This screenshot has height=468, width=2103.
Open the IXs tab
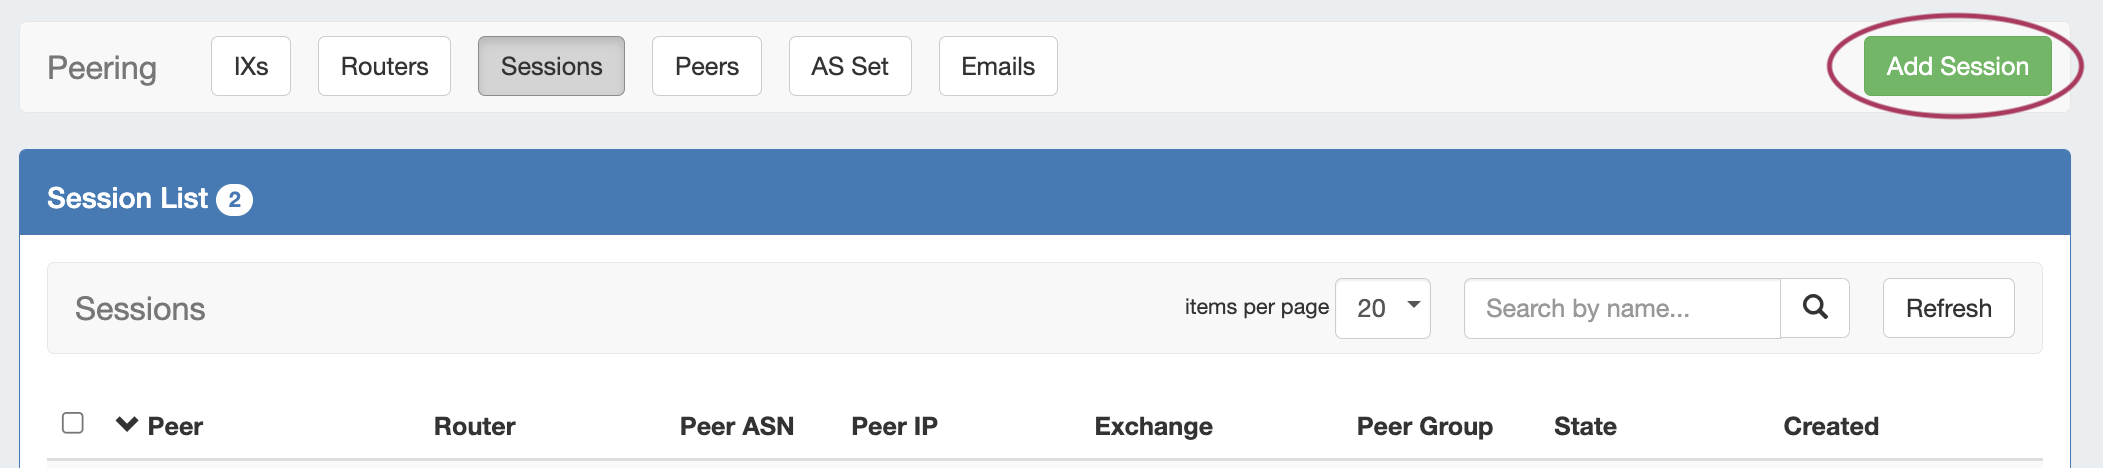click(251, 66)
